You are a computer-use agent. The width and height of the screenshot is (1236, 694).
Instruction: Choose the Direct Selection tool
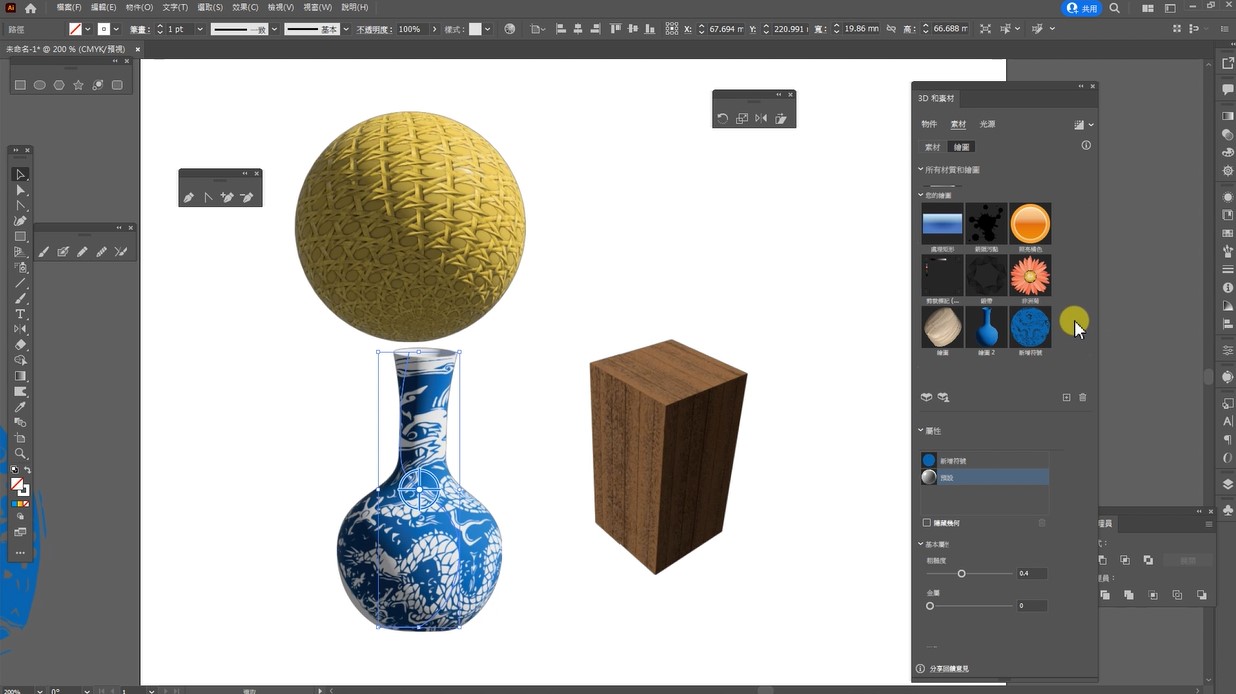[20, 190]
